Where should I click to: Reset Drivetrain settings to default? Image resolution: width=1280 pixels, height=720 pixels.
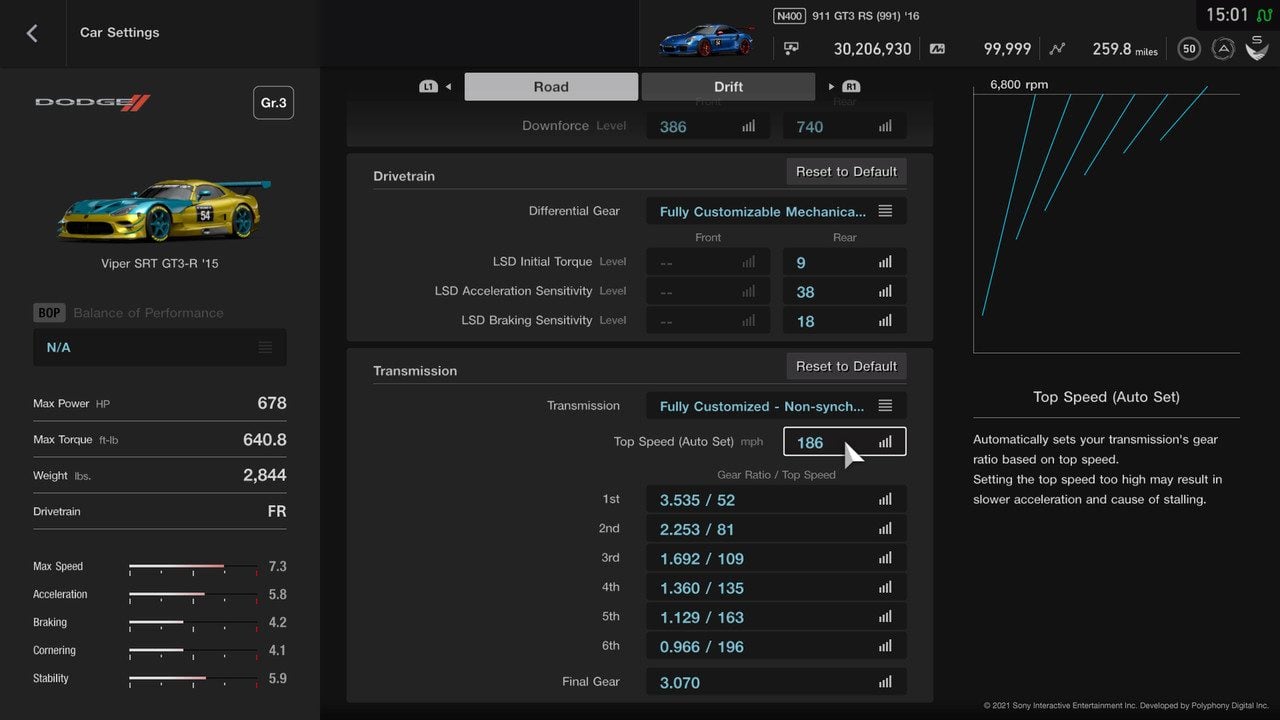pyautogui.click(x=846, y=172)
